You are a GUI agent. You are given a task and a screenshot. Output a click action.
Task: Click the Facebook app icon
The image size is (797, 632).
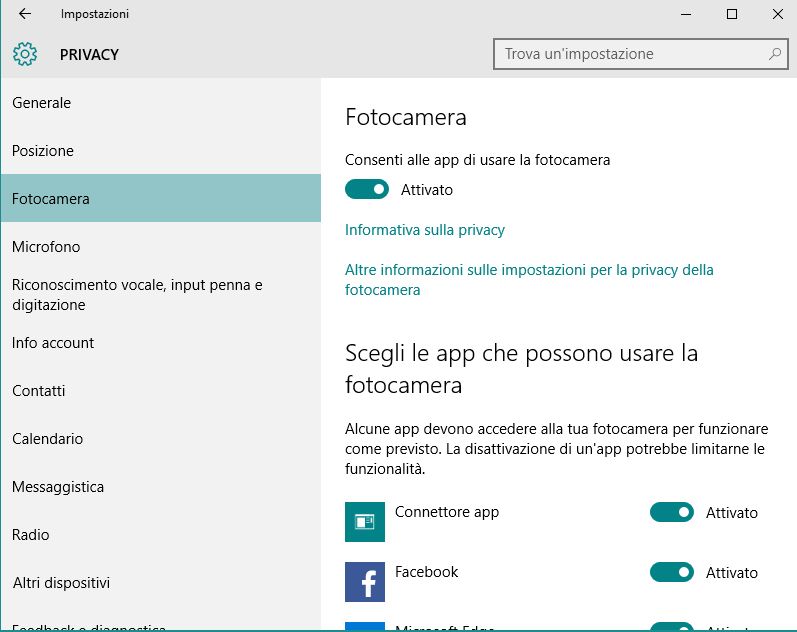(364, 582)
